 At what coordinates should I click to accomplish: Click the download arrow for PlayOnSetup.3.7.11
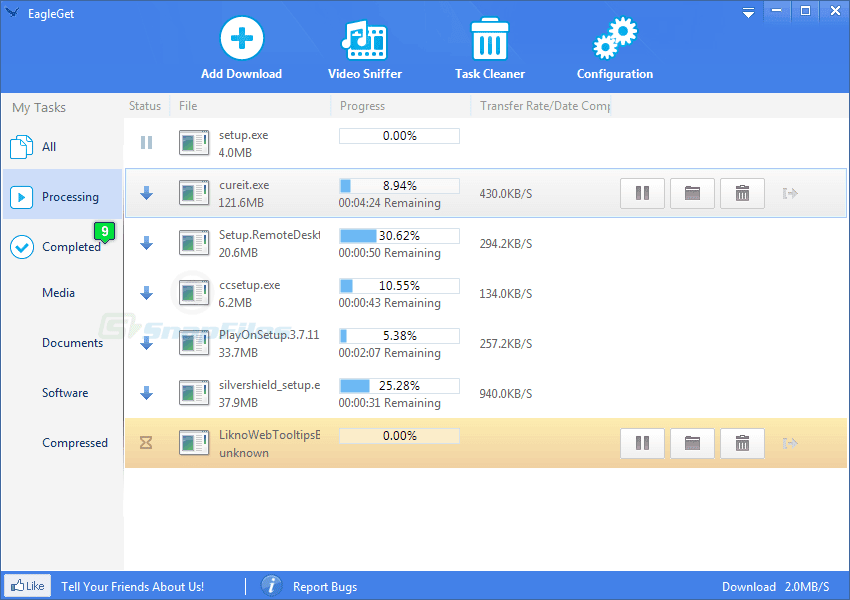(x=146, y=343)
